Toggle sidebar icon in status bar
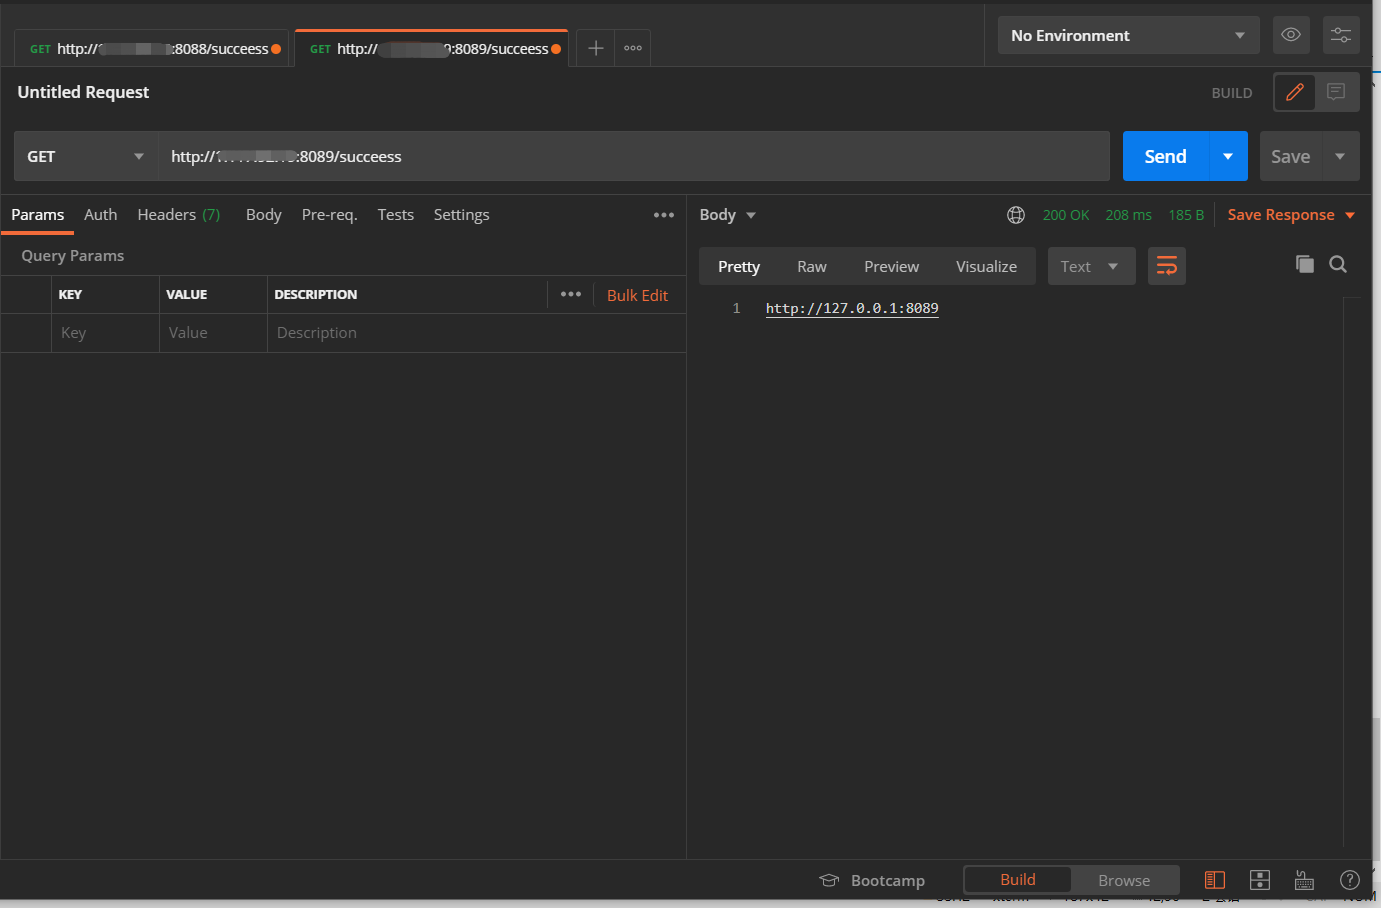1381x908 pixels. 1215,880
